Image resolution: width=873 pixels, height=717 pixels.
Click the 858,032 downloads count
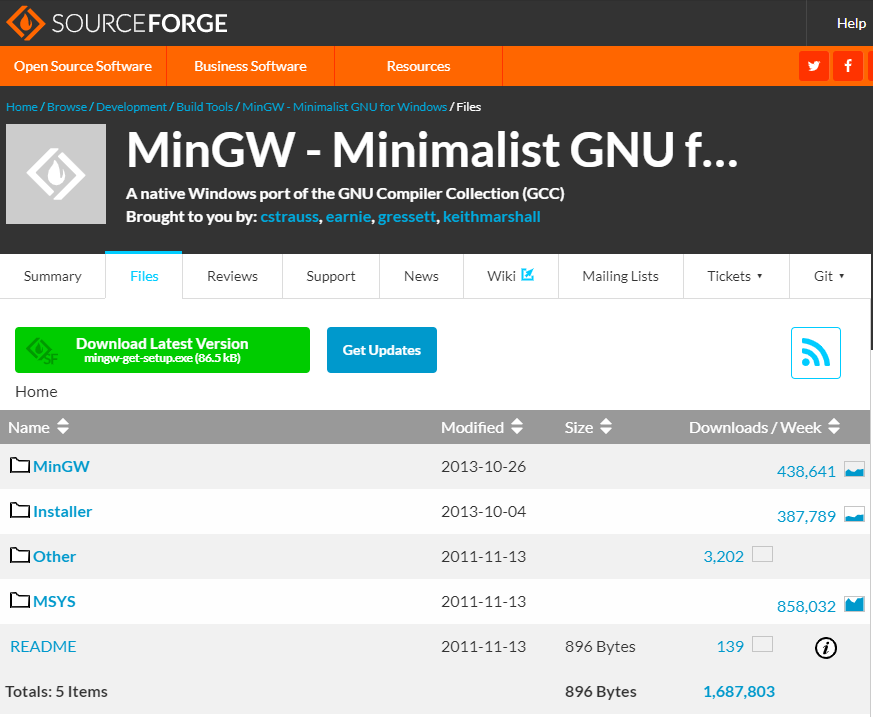(806, 606)
